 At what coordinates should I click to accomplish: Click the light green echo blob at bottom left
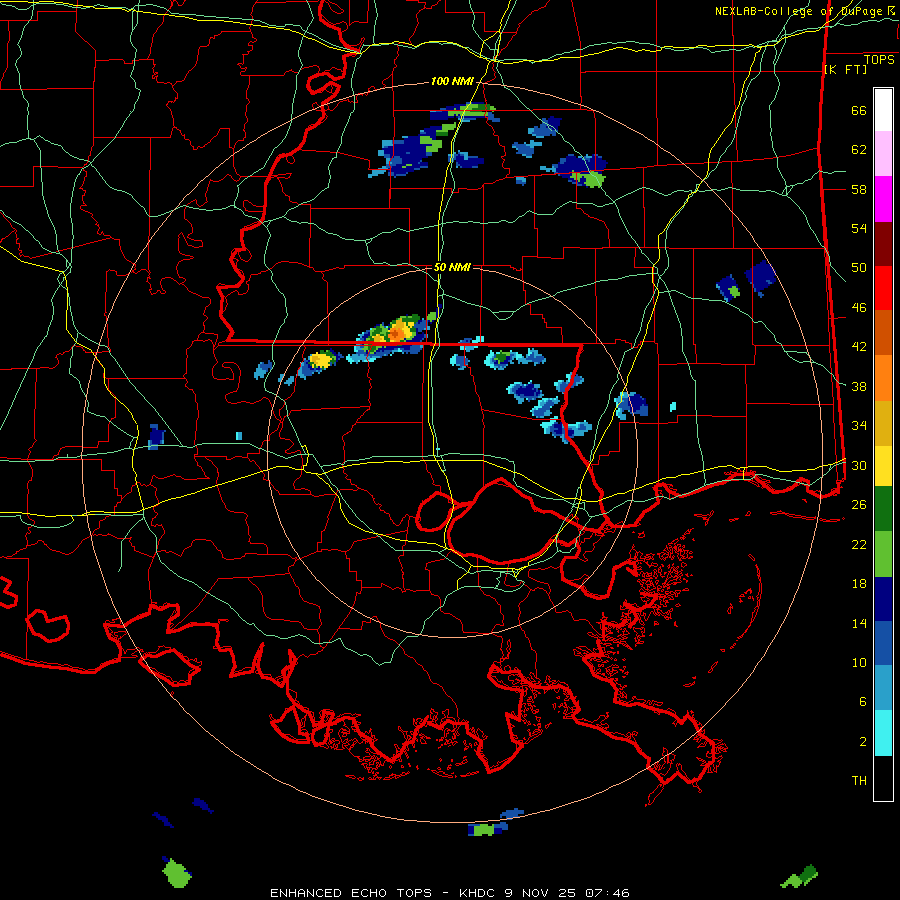click(x=176, y=874)
